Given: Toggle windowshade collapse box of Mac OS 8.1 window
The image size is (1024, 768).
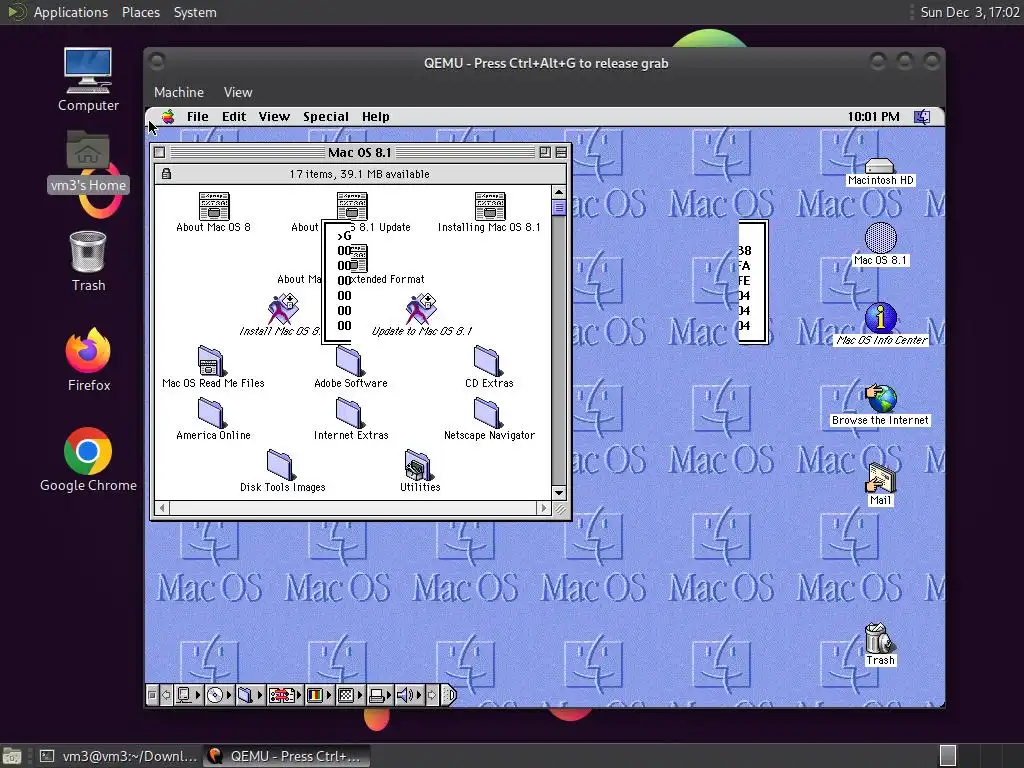Looking at the screenshot, I should [561, 152].
